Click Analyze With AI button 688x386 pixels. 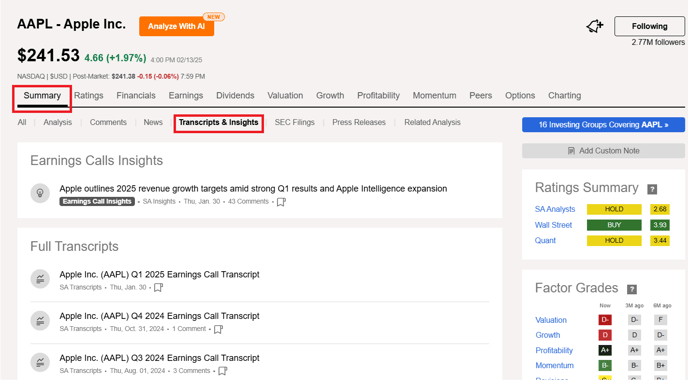[x=176, y=26]
